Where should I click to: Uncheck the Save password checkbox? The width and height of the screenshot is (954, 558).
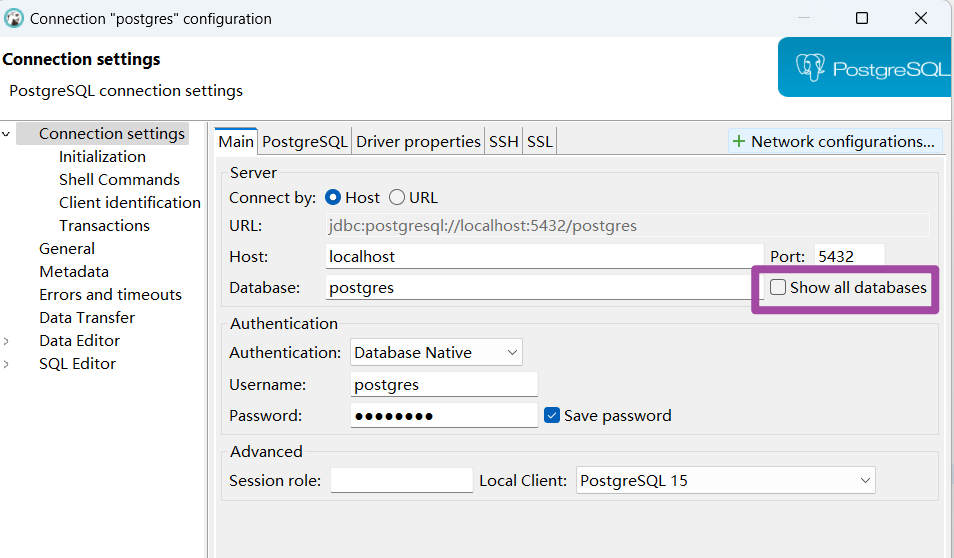tap(552, 415)
